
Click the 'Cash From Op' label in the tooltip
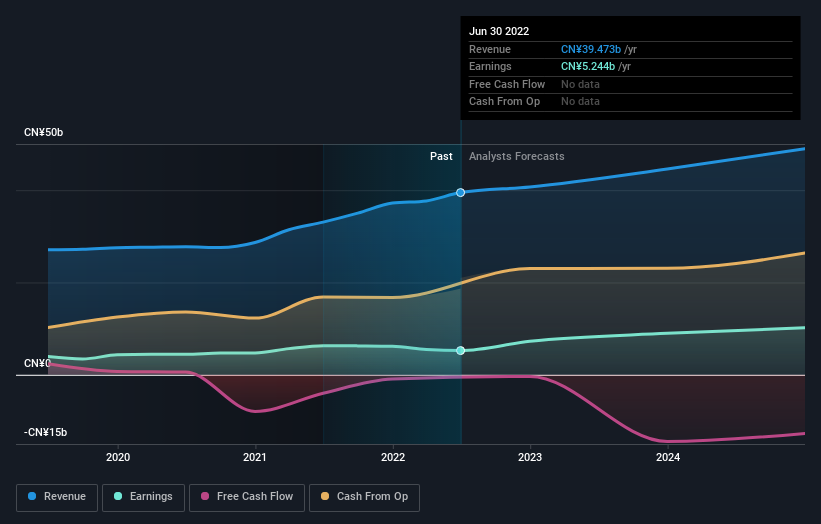tap(504, 102)
